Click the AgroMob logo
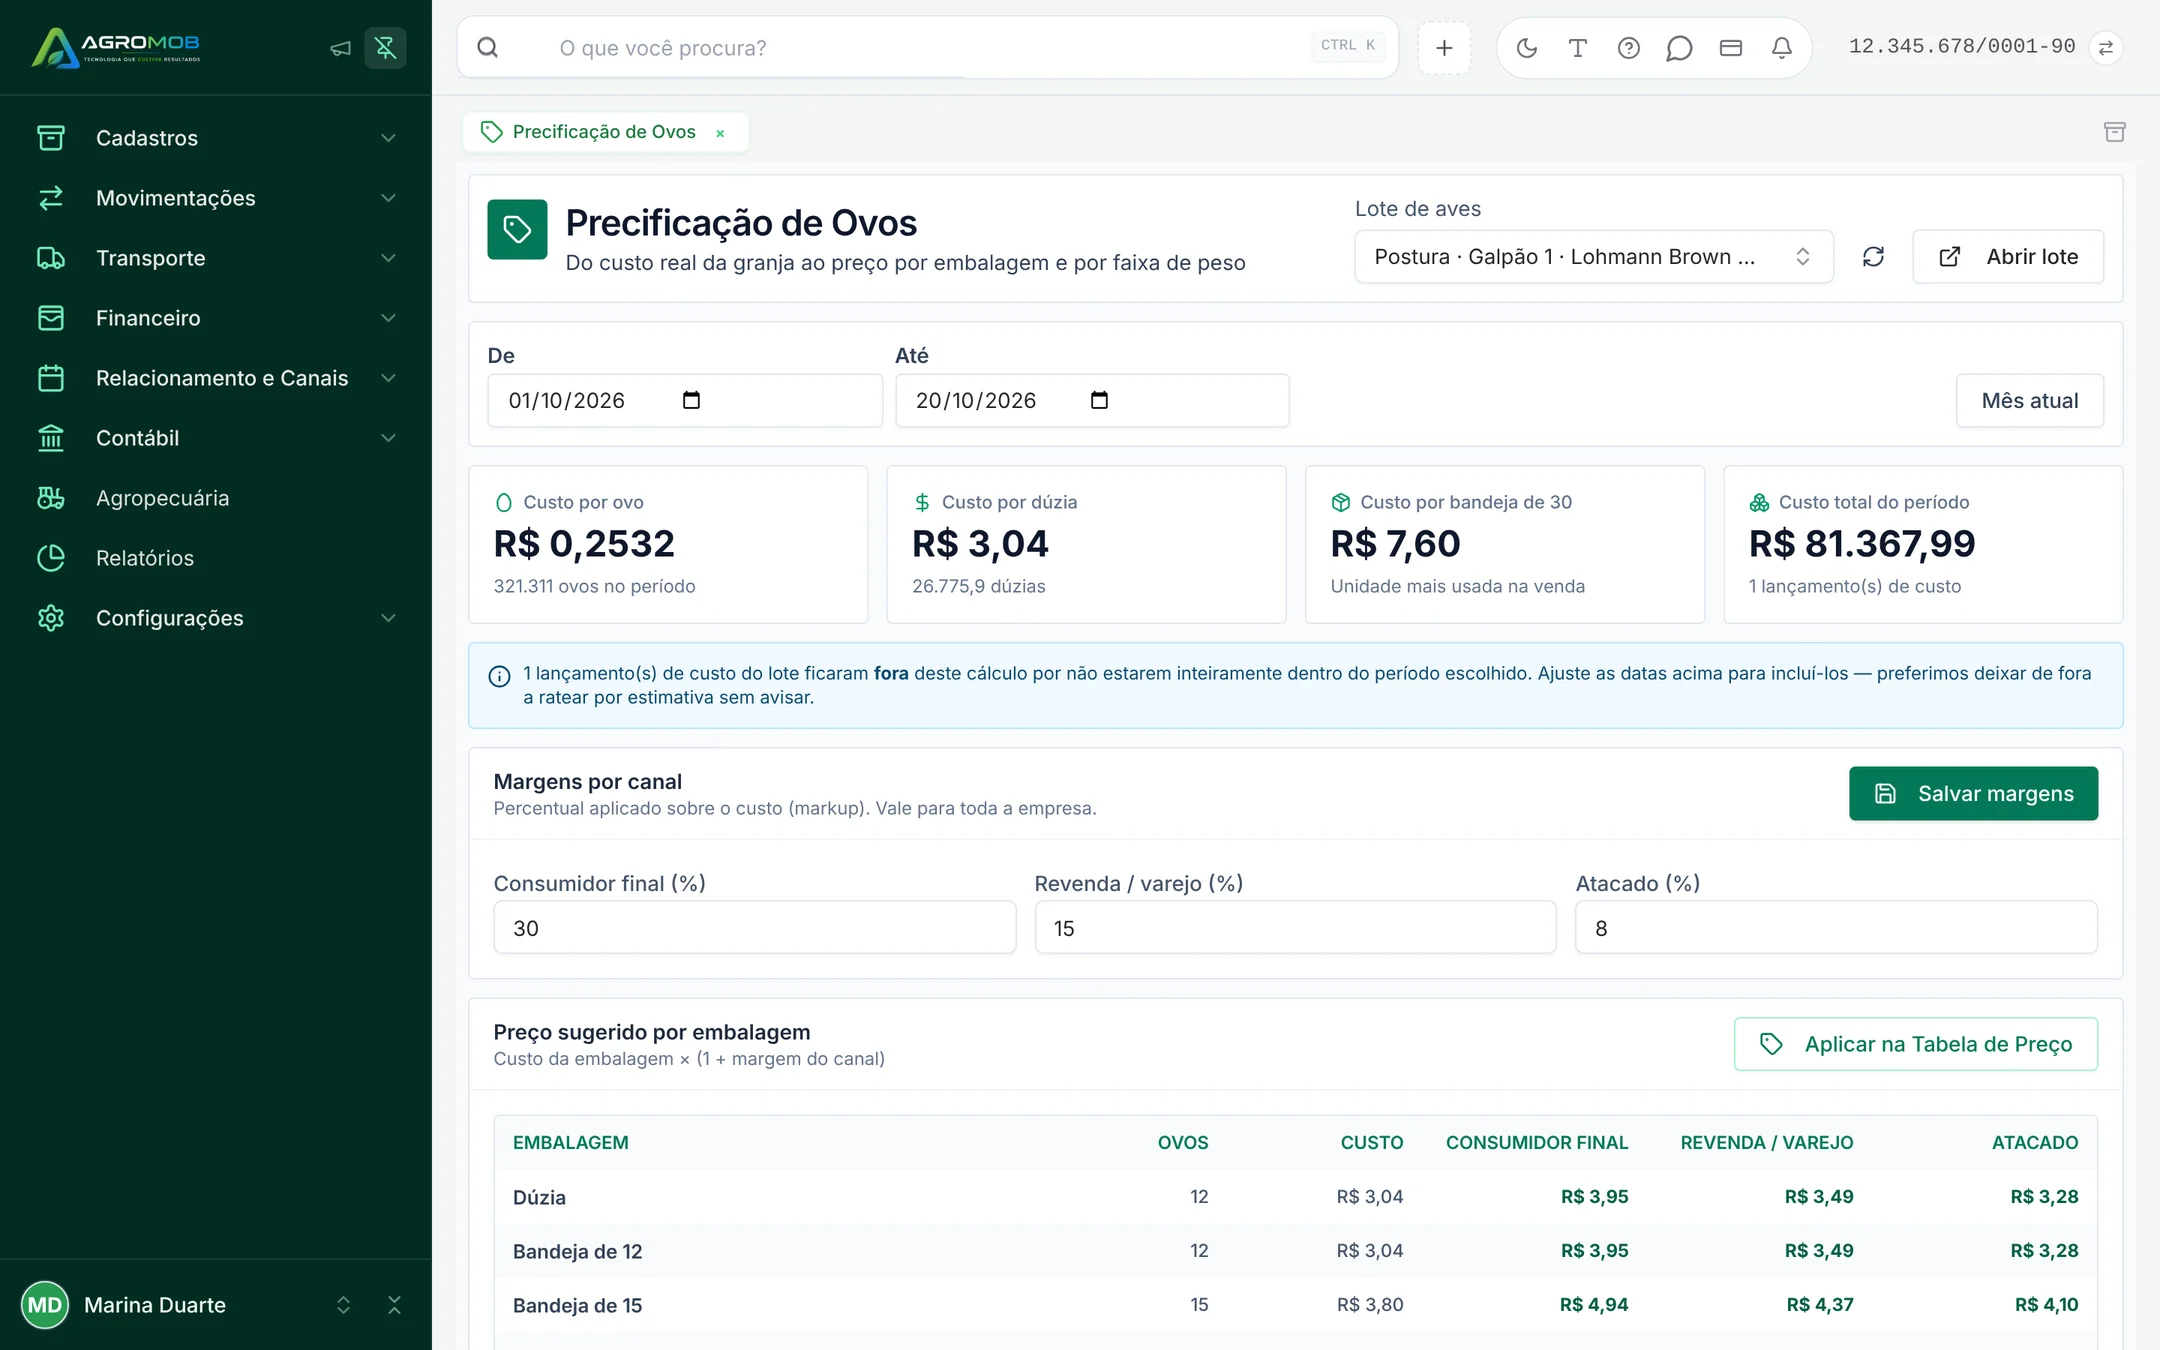This screenshot has height=1350, width=2160. click(x=116, y=47)
